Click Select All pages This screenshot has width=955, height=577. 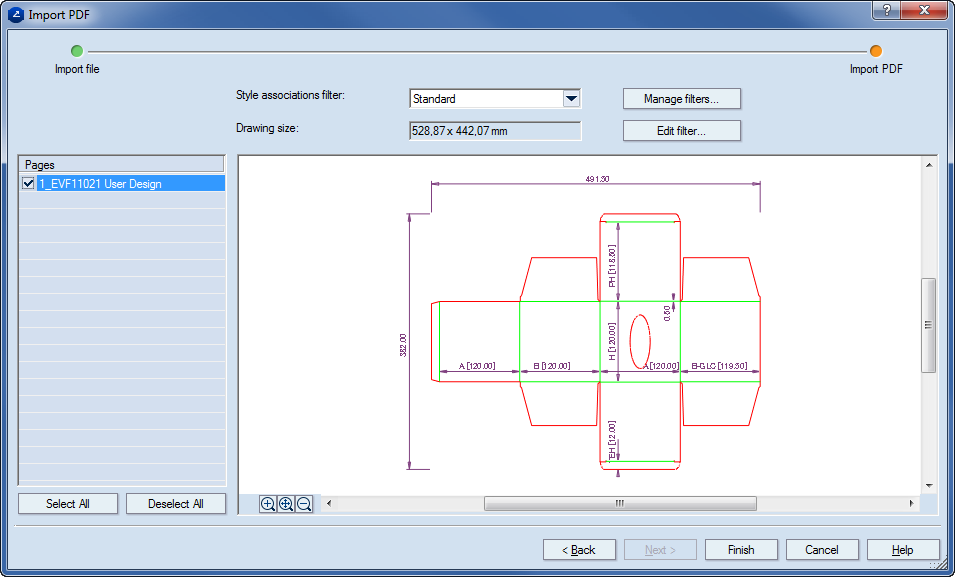point(68,504)
